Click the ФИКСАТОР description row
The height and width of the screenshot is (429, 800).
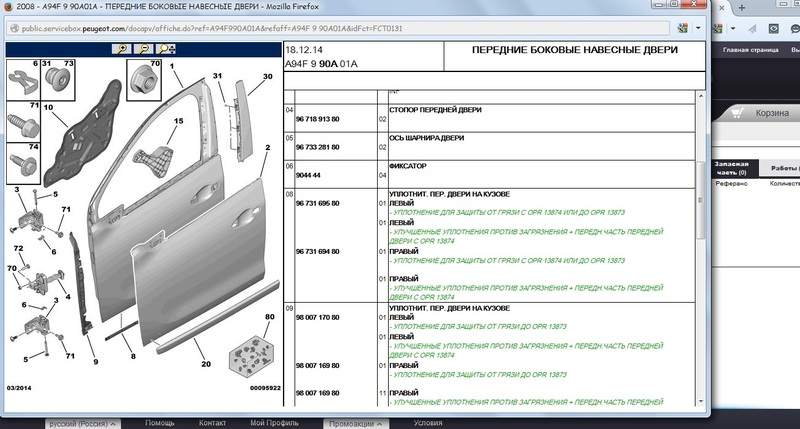(408, 166)
